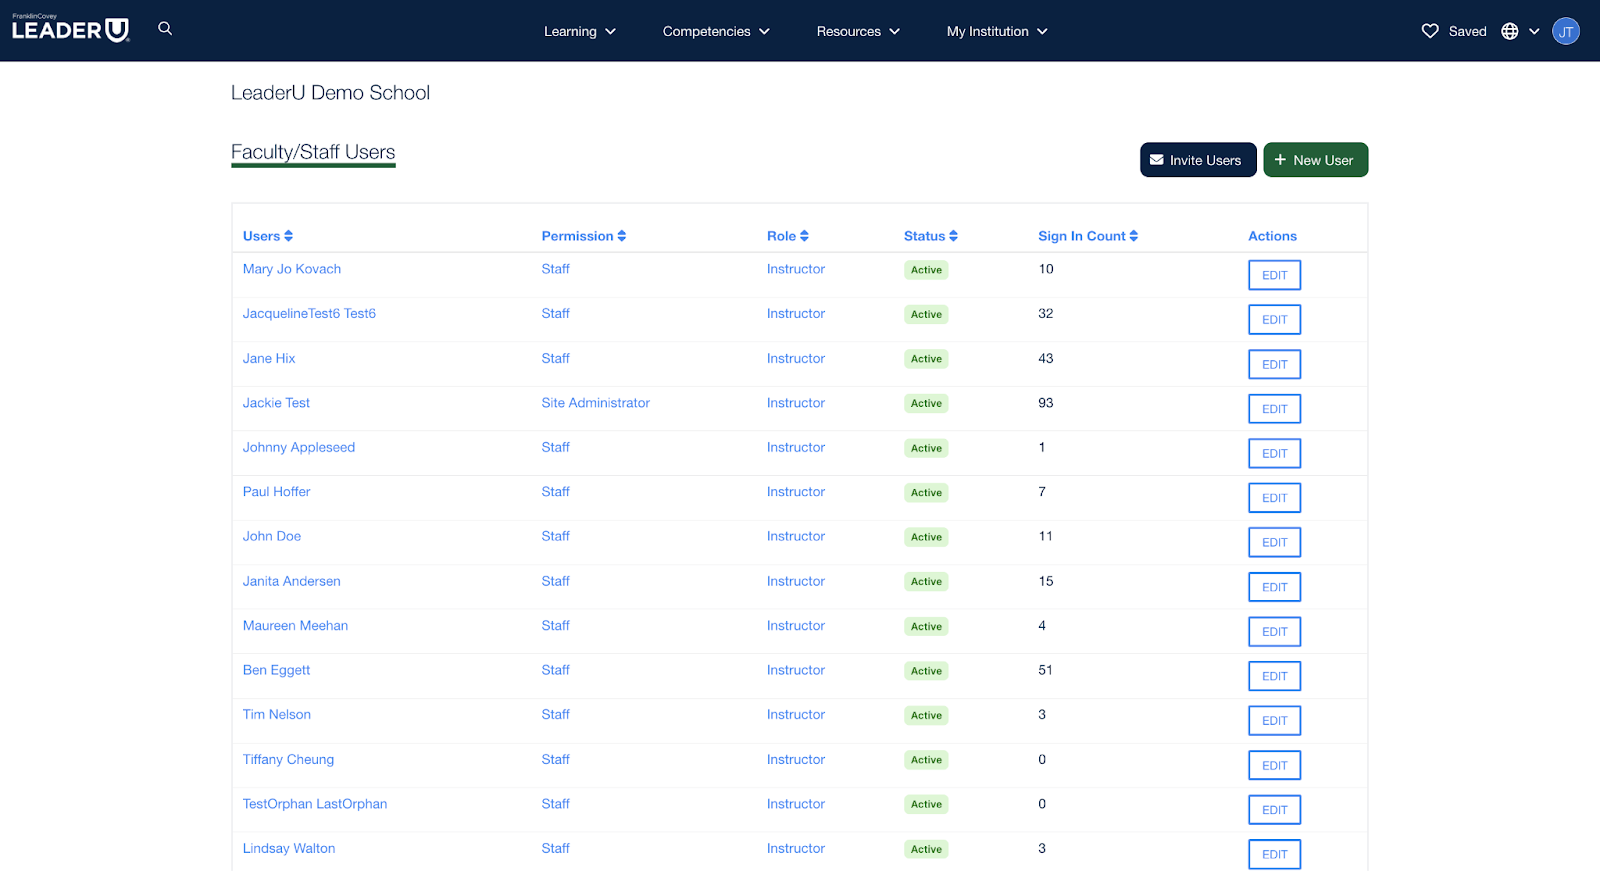Open the JT user avatar menu
Image resolution: width=1600 pixels, height=871 pixels.
pos(1565,31)
